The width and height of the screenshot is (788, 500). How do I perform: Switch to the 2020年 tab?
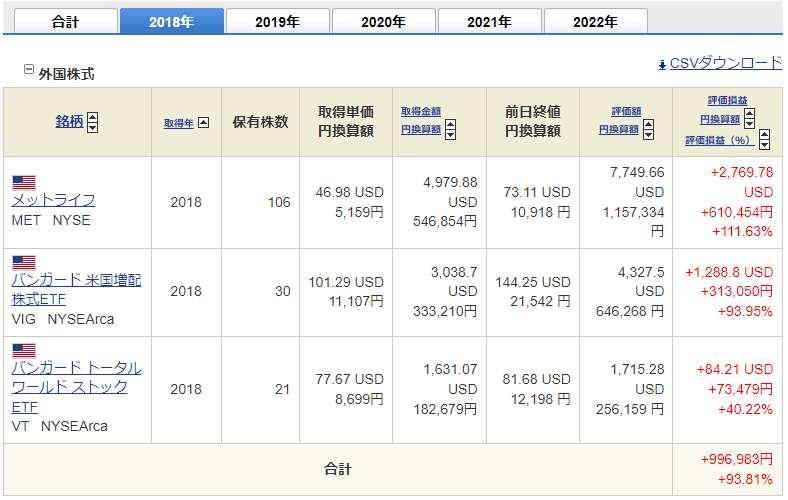[x=384, y=22]
